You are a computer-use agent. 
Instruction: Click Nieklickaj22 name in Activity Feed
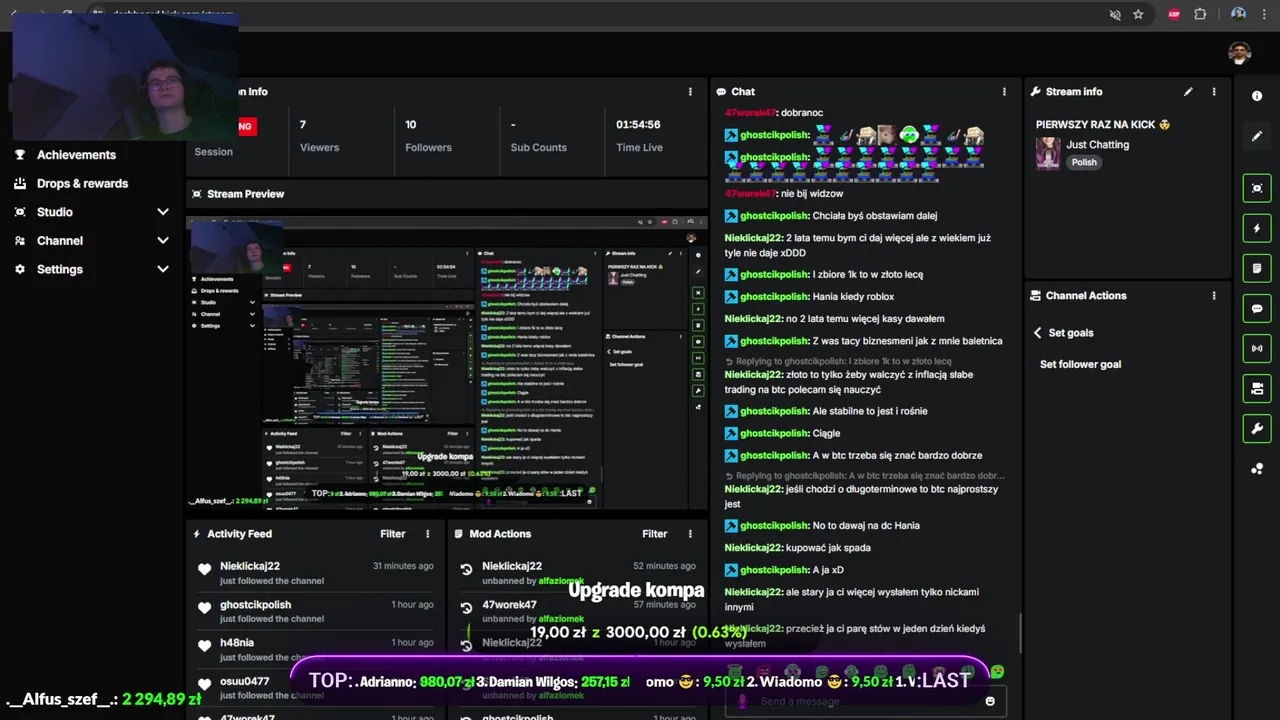tap(250, 566)
